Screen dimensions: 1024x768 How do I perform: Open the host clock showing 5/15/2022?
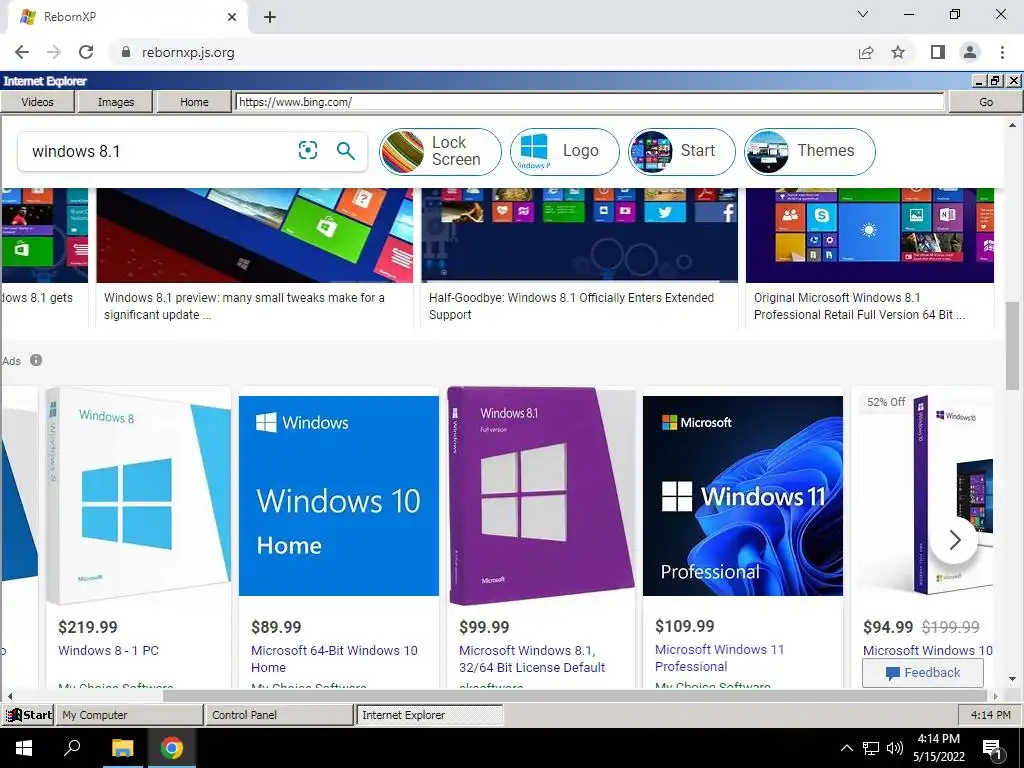(x=938, y=748)
